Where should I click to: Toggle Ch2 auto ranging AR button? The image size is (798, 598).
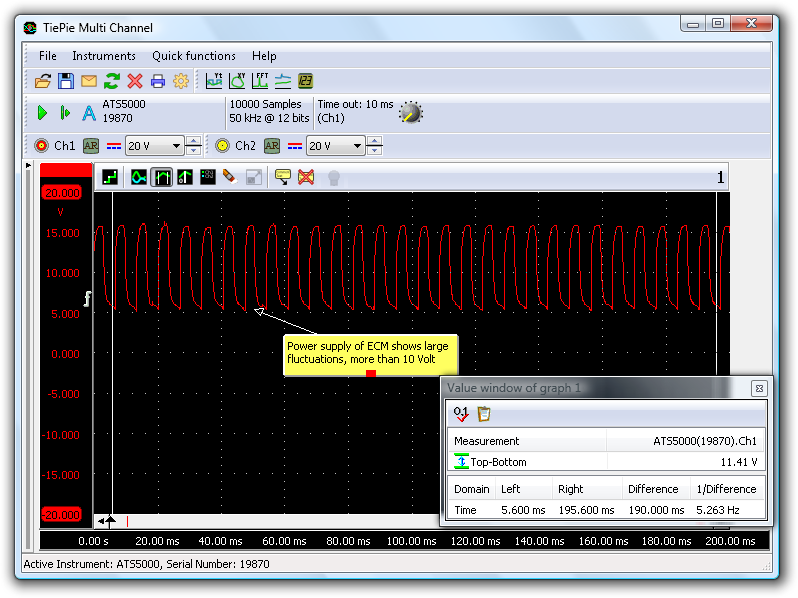tap(272, 146)
